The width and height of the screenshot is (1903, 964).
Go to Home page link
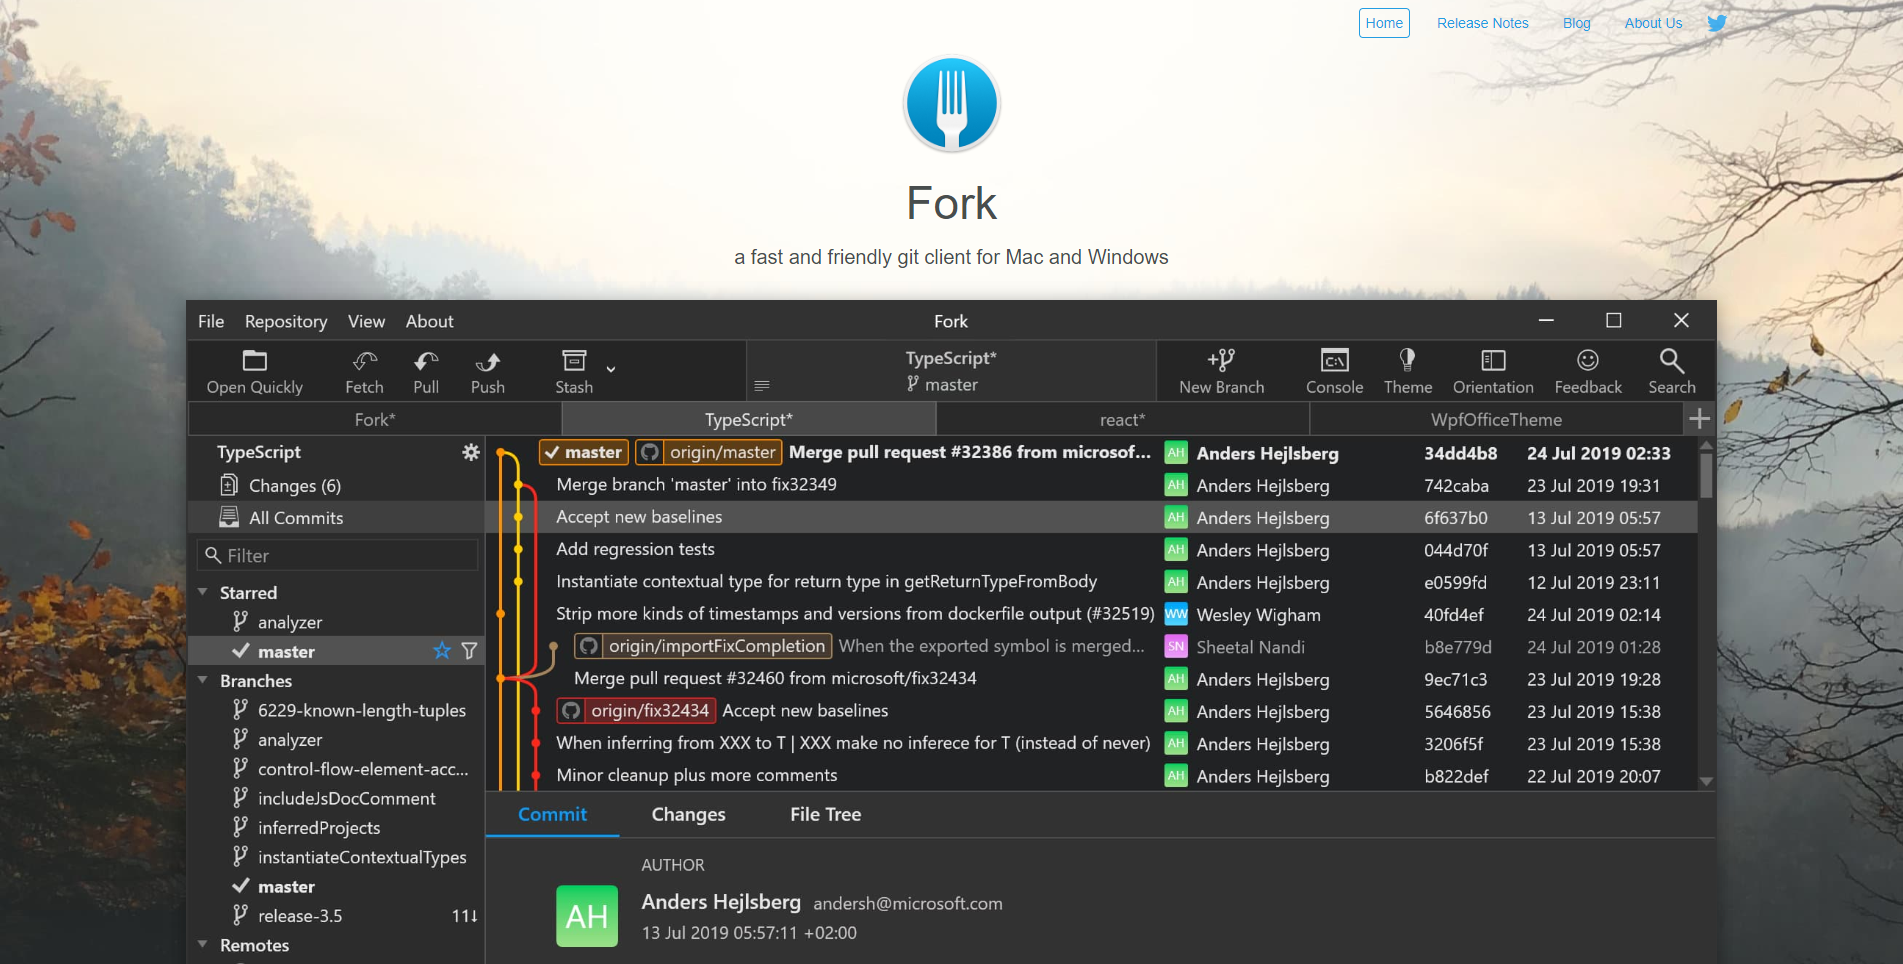1384,23
